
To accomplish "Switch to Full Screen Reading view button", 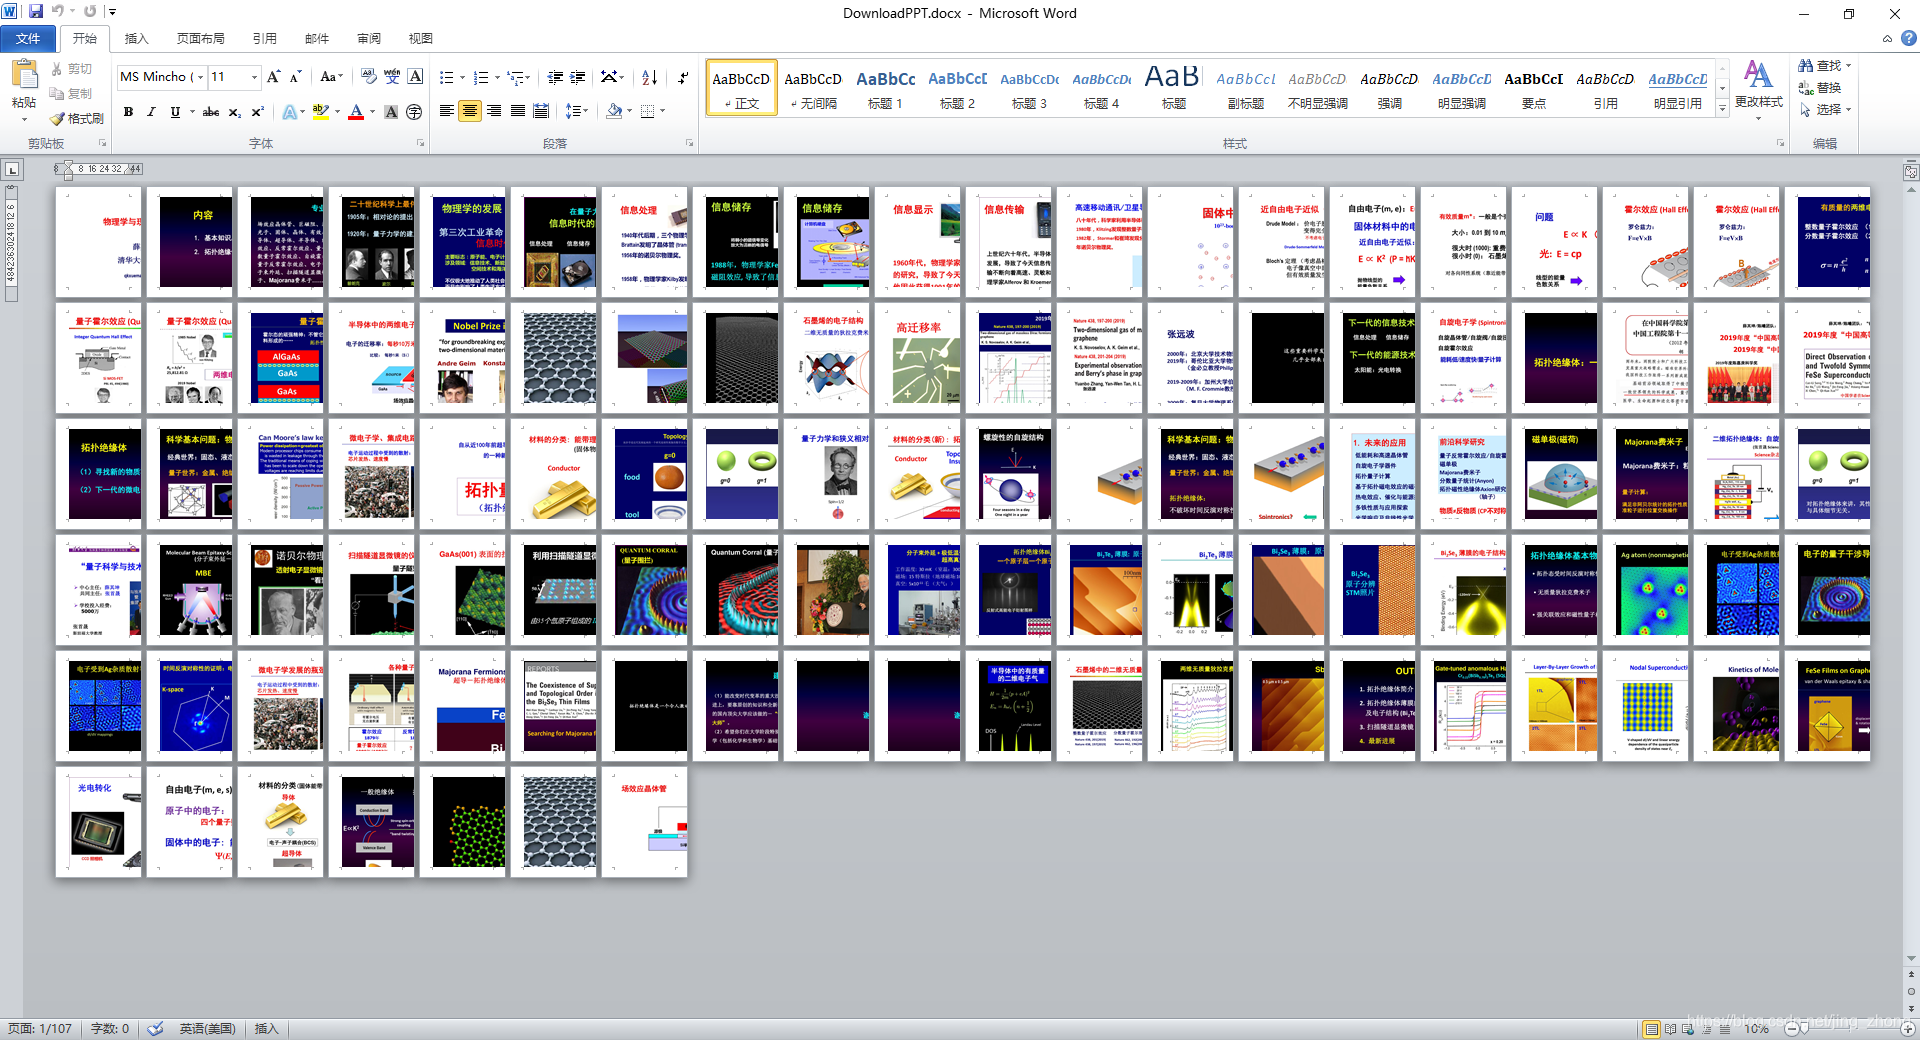I will tap(1671, 1028).
